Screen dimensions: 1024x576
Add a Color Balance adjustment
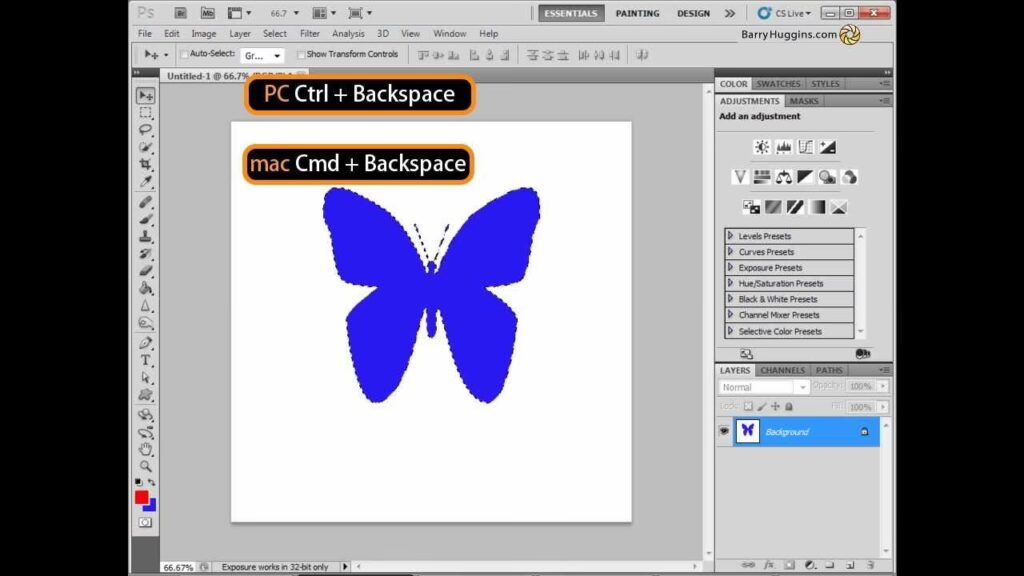[784, 177]
